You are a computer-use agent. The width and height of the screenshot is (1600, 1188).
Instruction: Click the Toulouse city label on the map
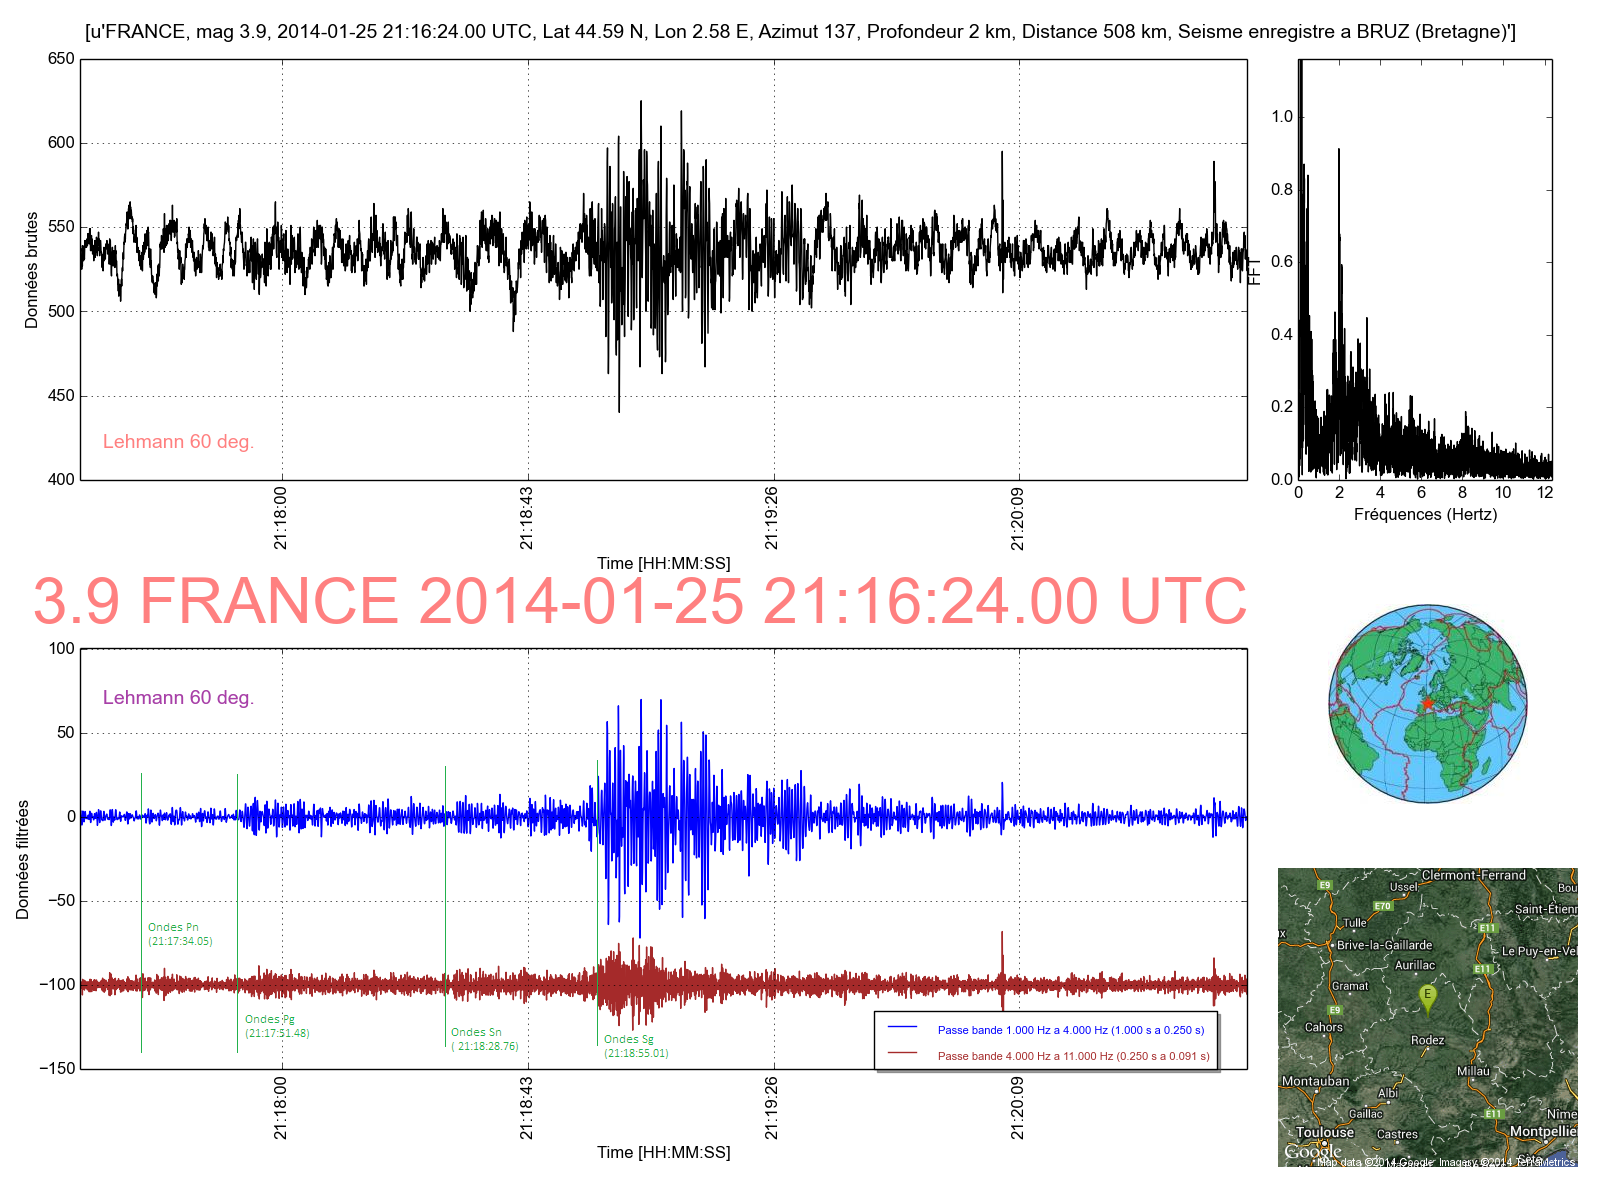tap(1324, 1132)
